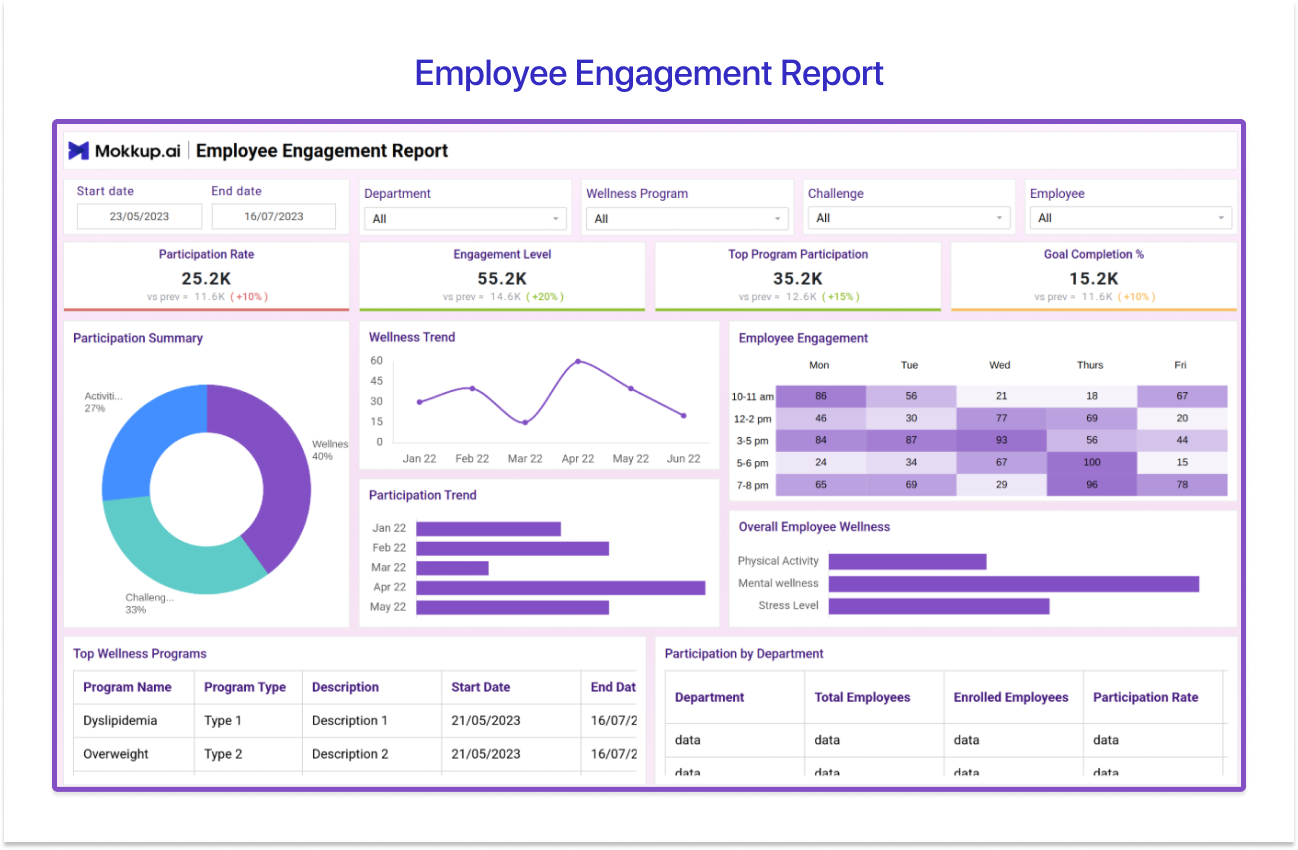Click the Jun 22 point on Wellness Trend
The height and width of the screenshot is (850, 1298).
coord(684,415)
